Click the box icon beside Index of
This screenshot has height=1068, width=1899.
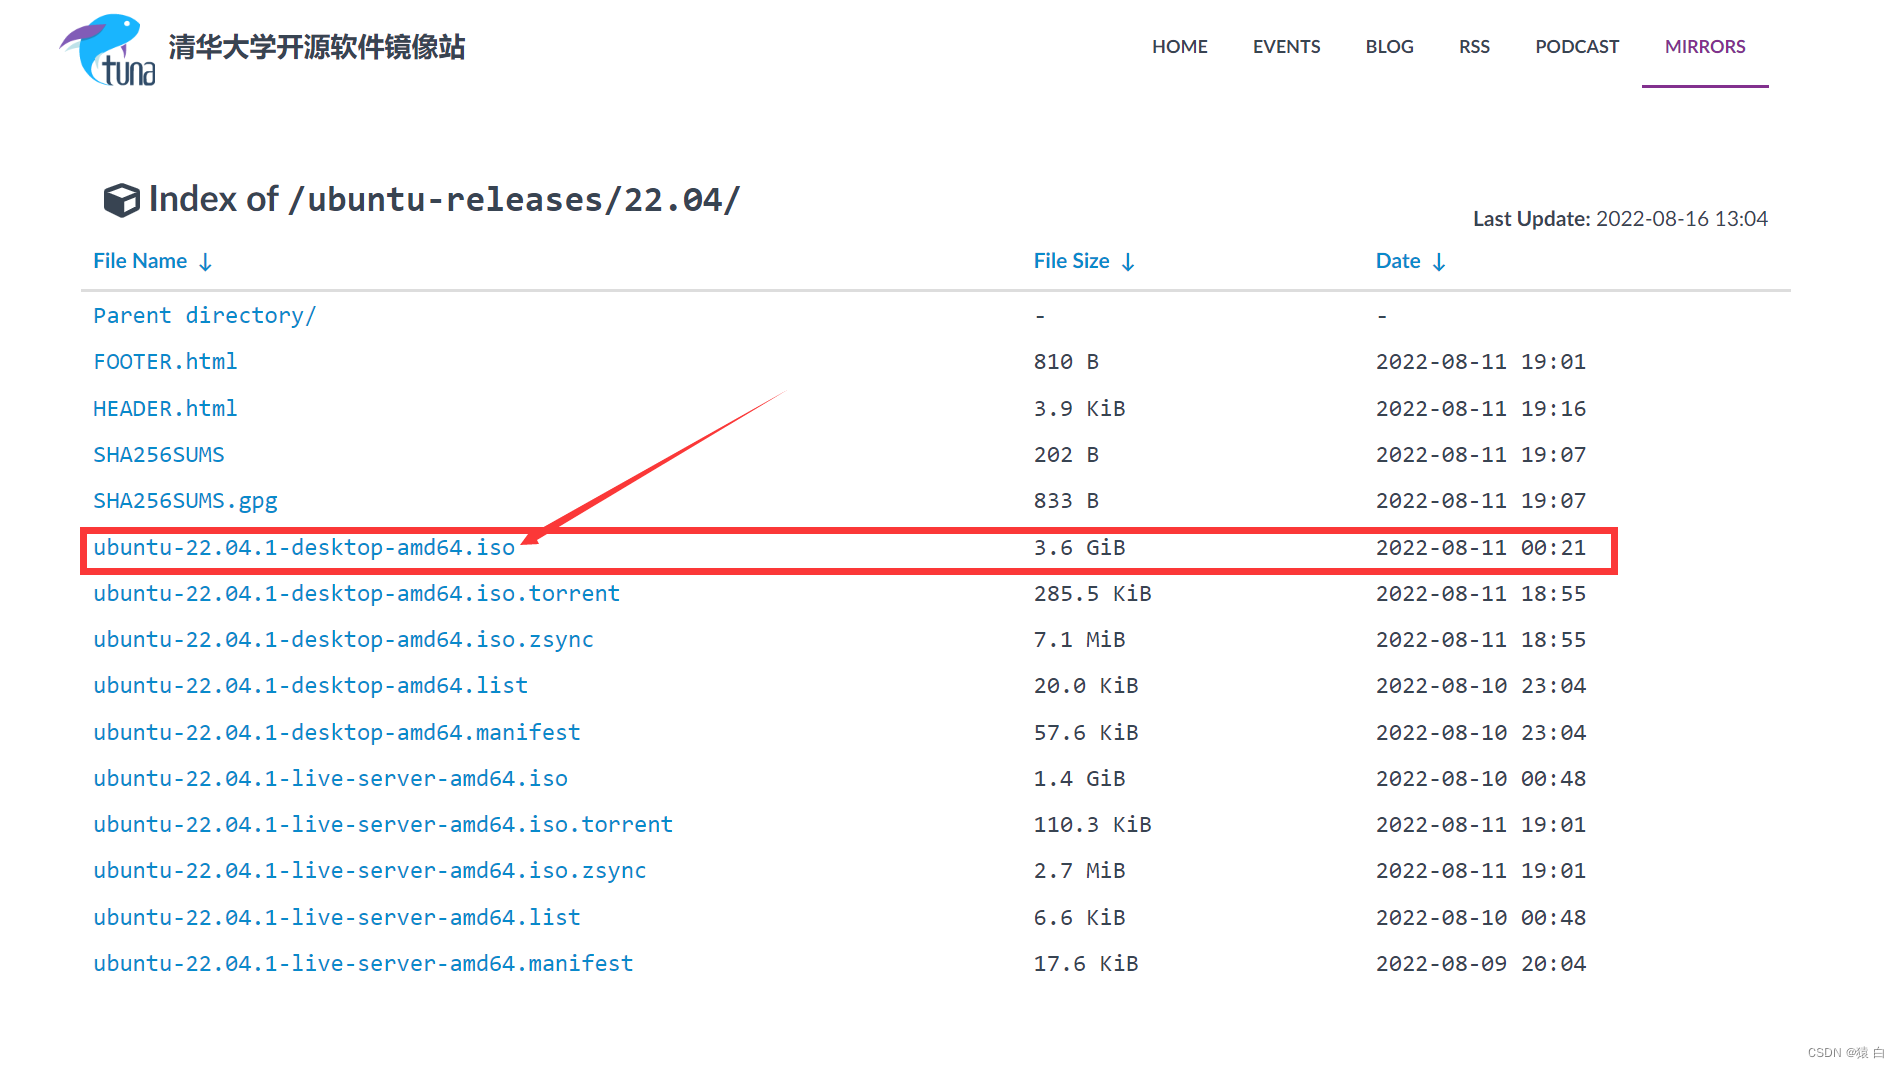(121, 200)
